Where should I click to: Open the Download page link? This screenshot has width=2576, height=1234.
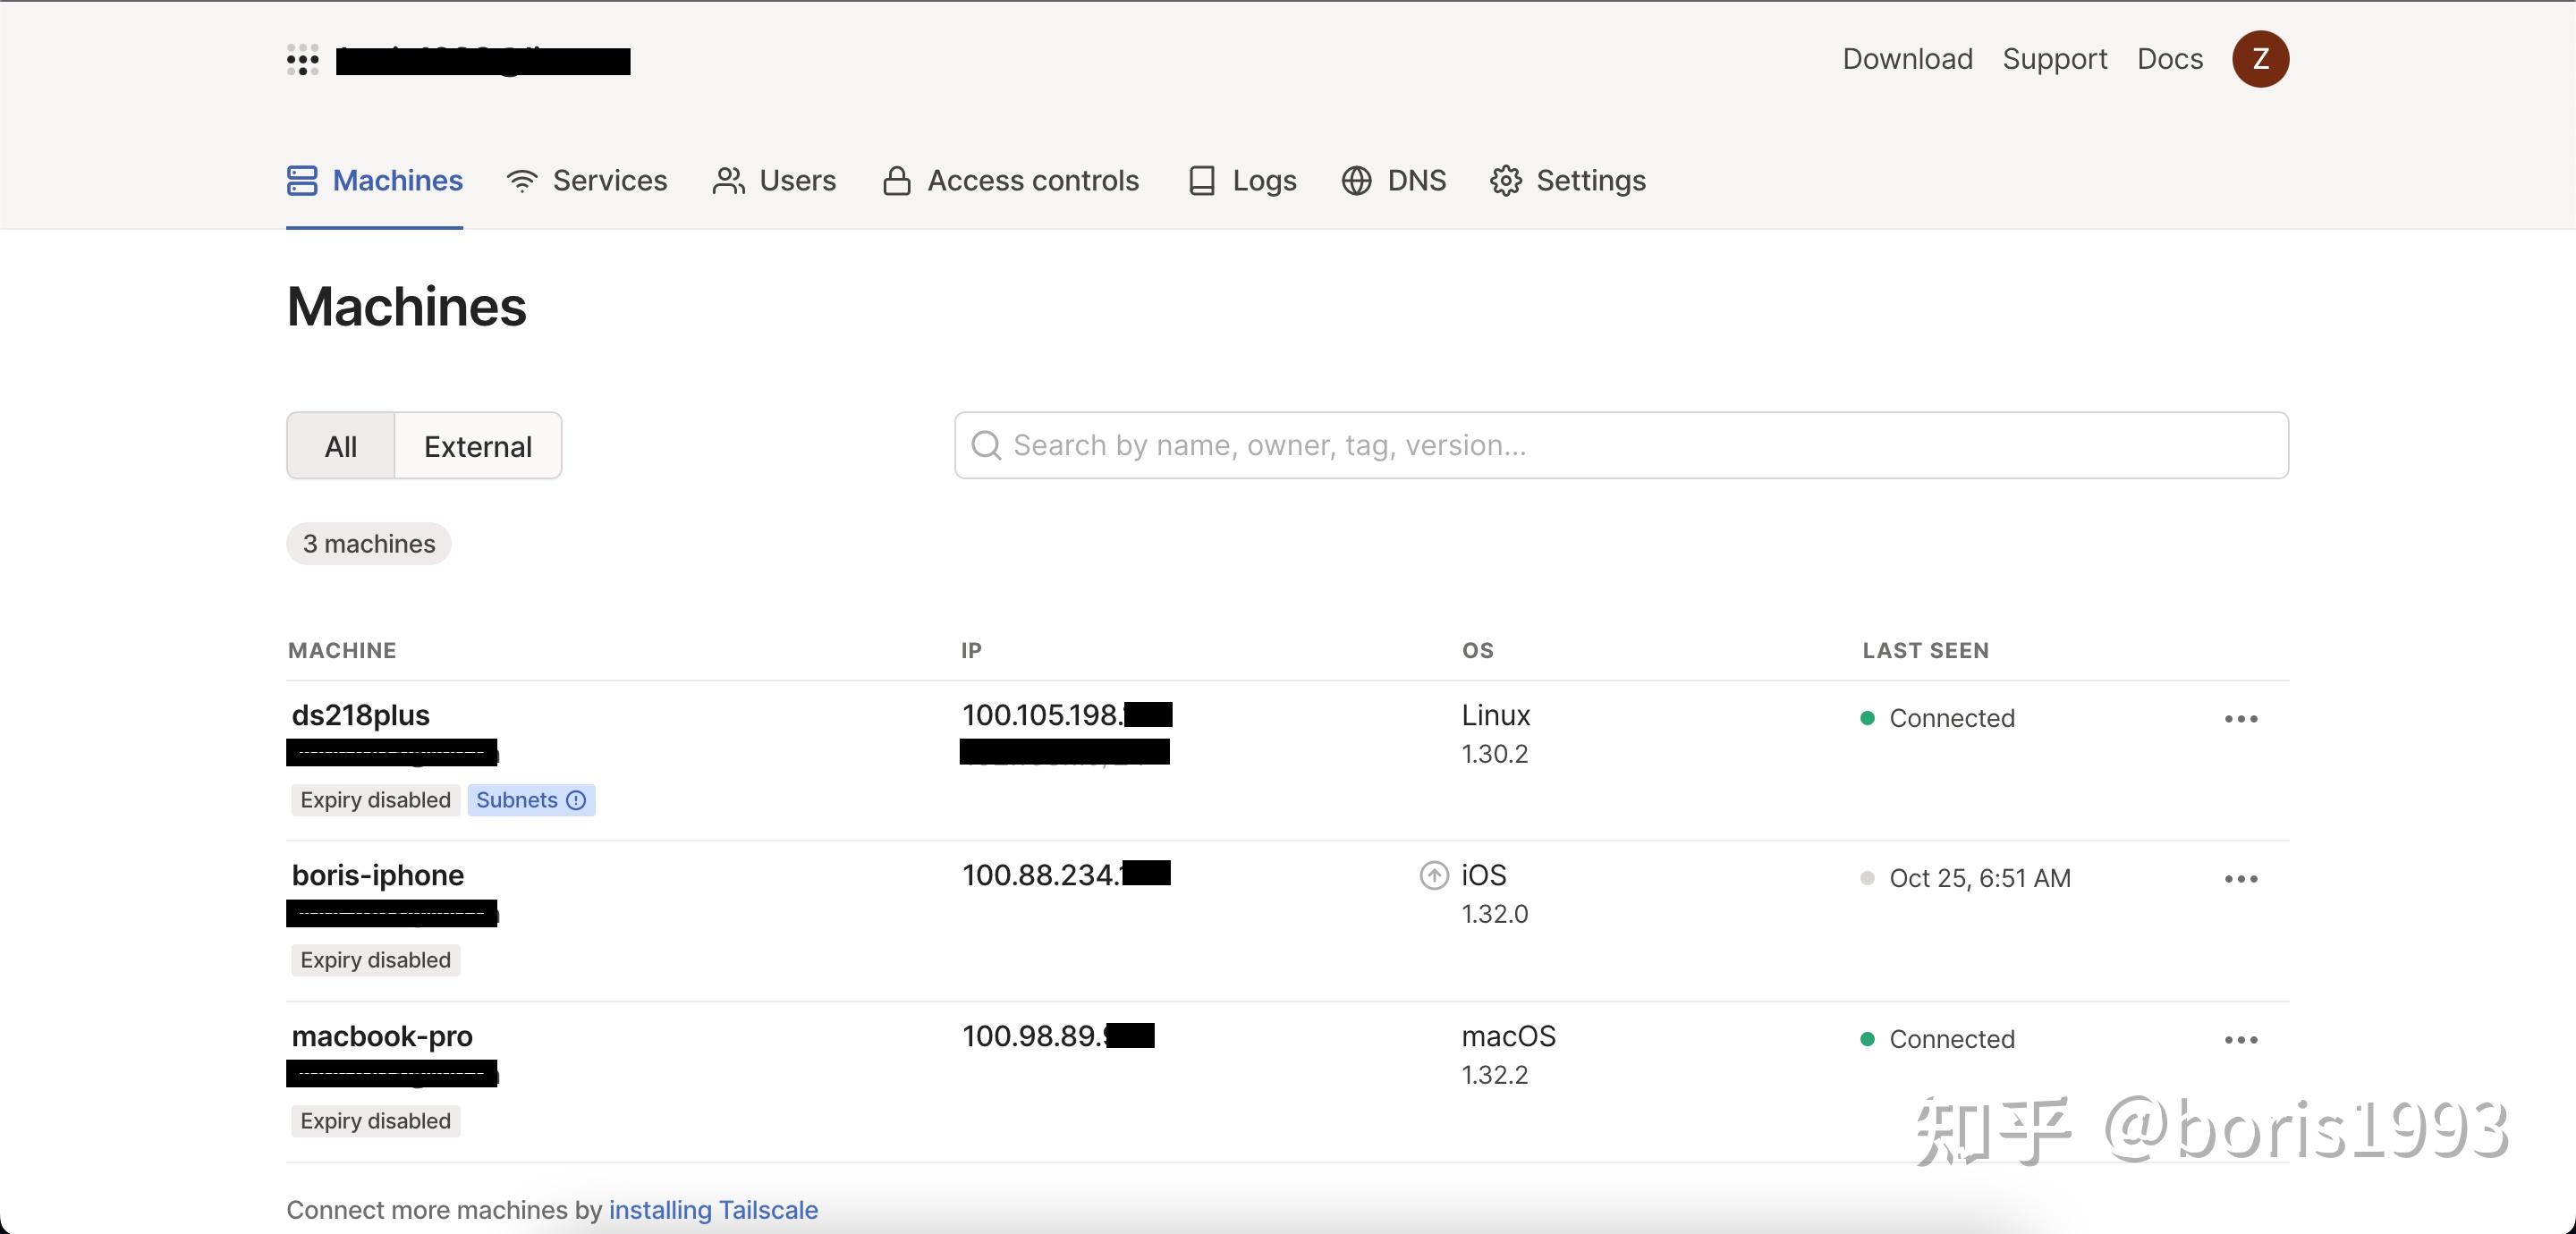coord(1907,59)
